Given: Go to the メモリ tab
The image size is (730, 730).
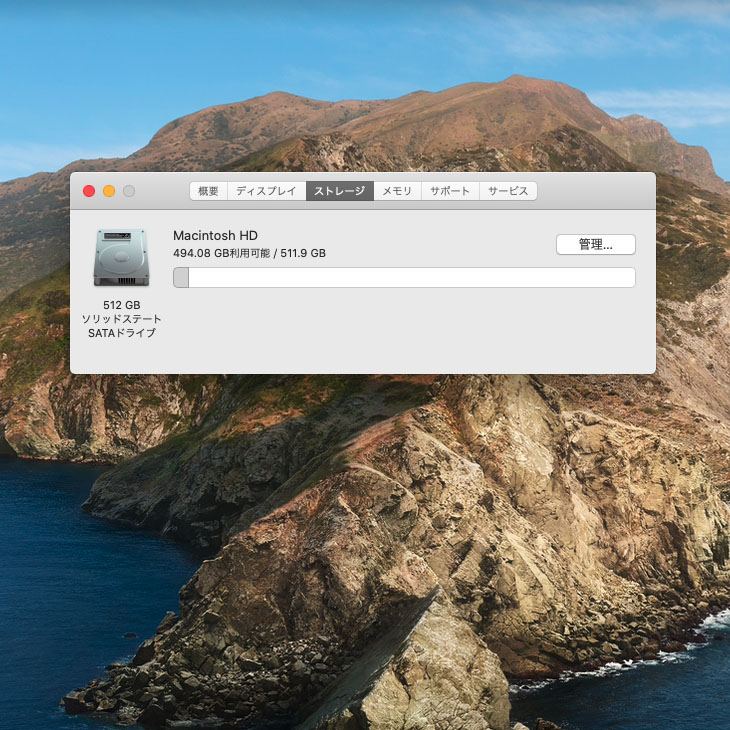Looking at the screenshot, I should tap(397, 191).
